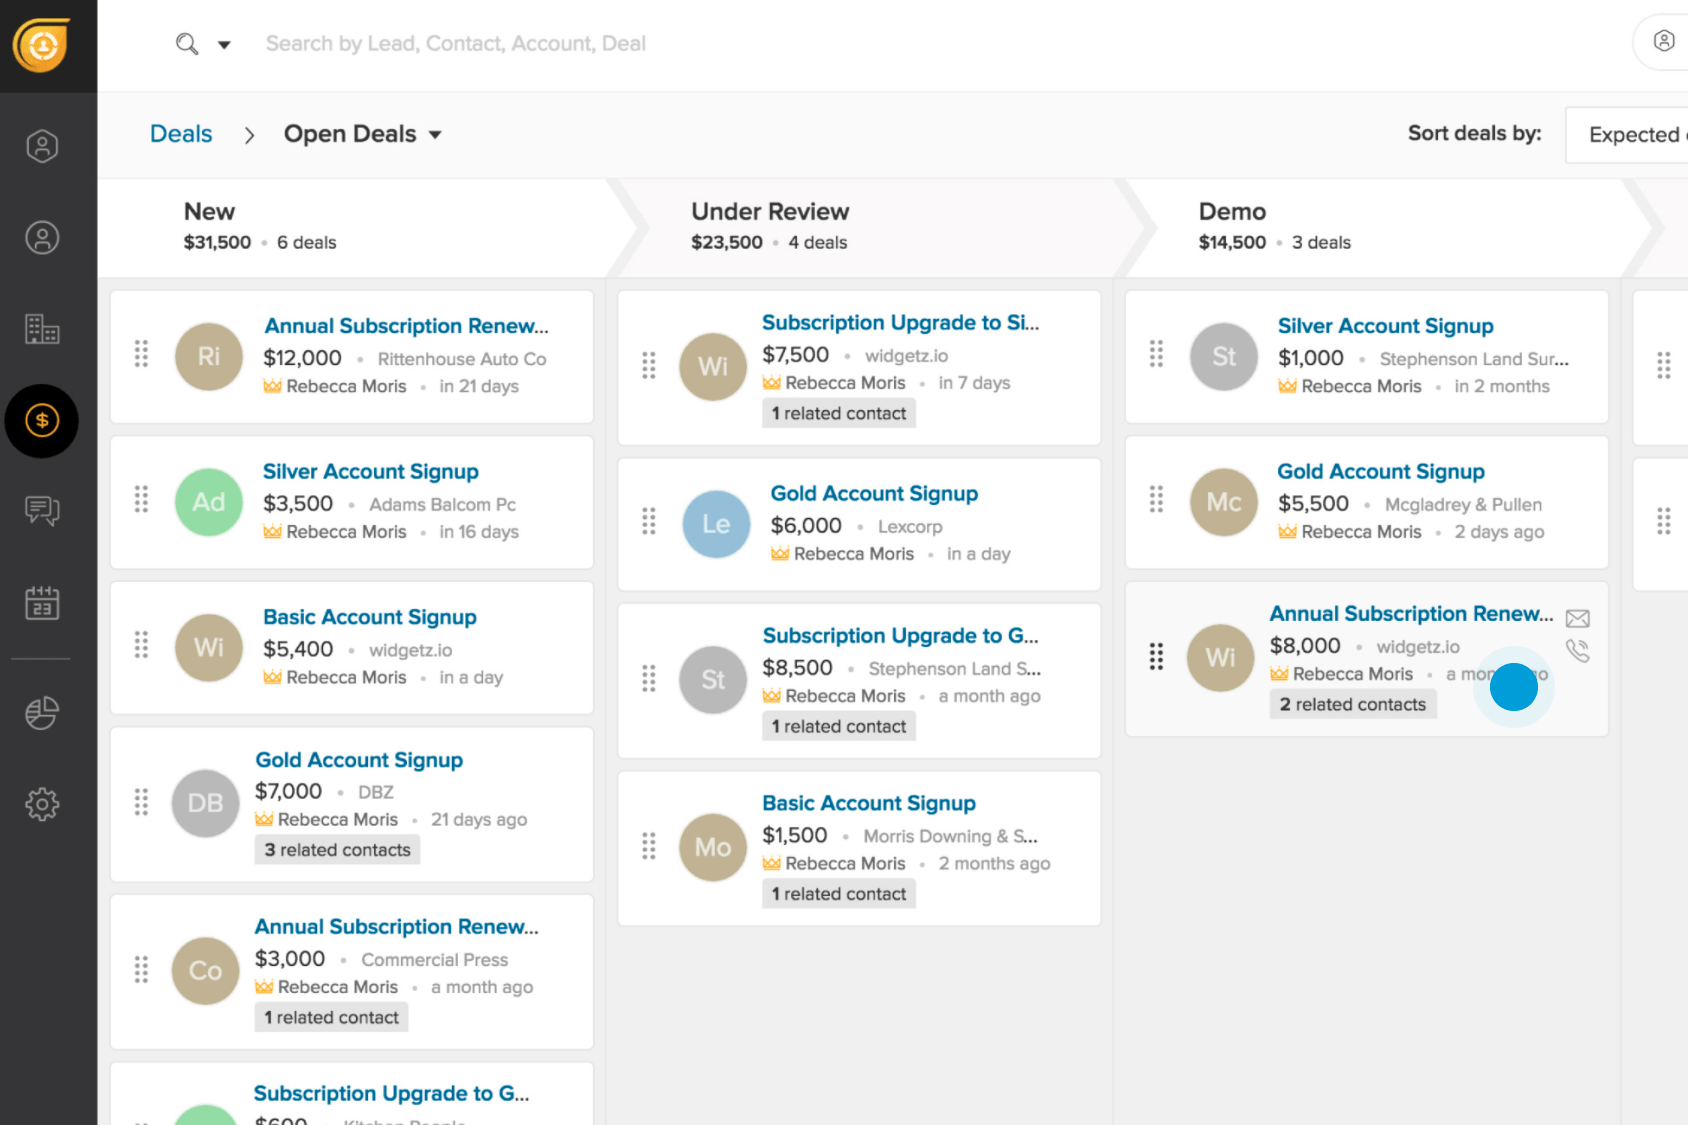Click email icon on widgetz.io Demo deal
The image size is (1688, 1125).
tap(1577, 619)
